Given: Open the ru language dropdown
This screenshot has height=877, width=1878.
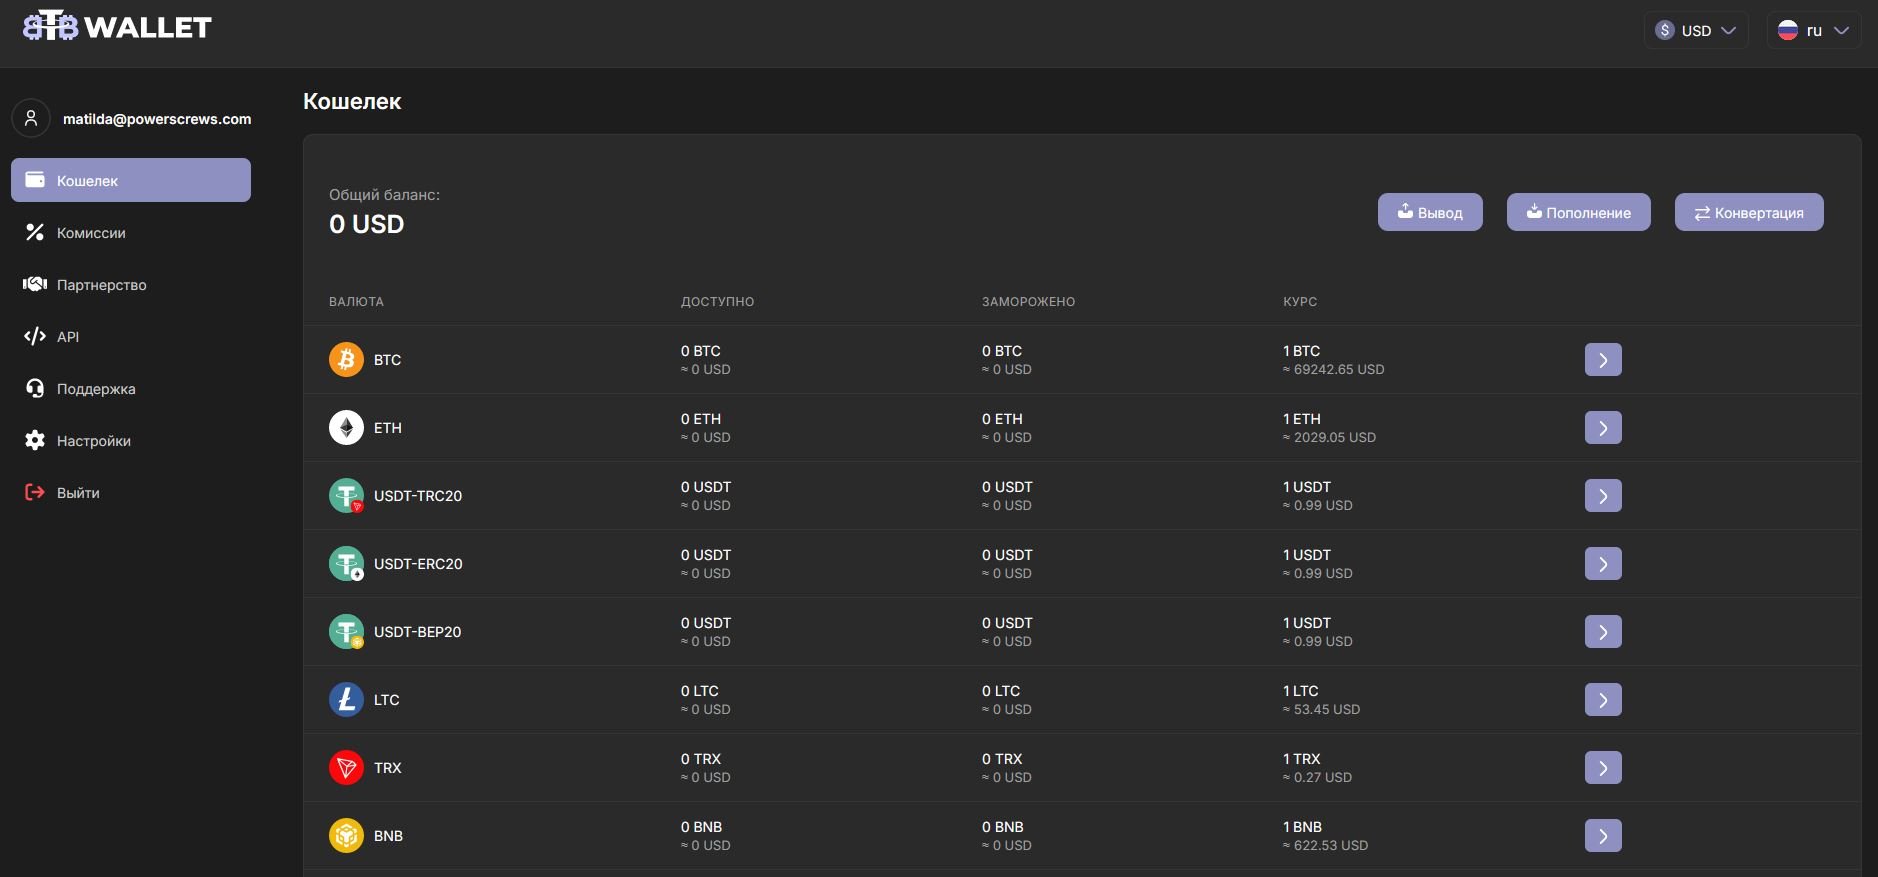Looking at the screenshot, I should (x=1813, y=30).
